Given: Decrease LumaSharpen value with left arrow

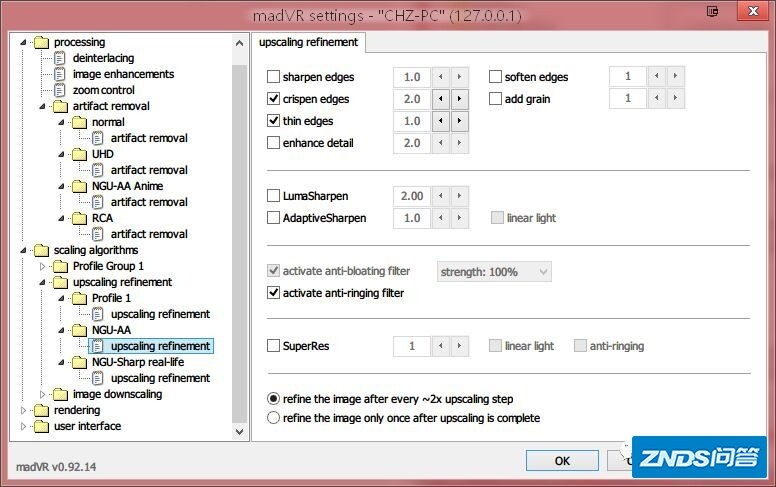Looking at the screenshot, I should 440,196.
